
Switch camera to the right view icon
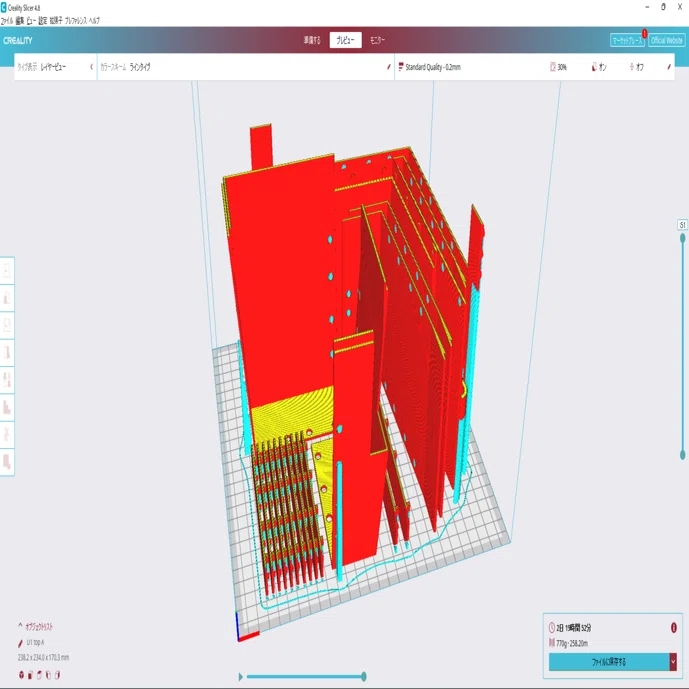click(58, 674)
